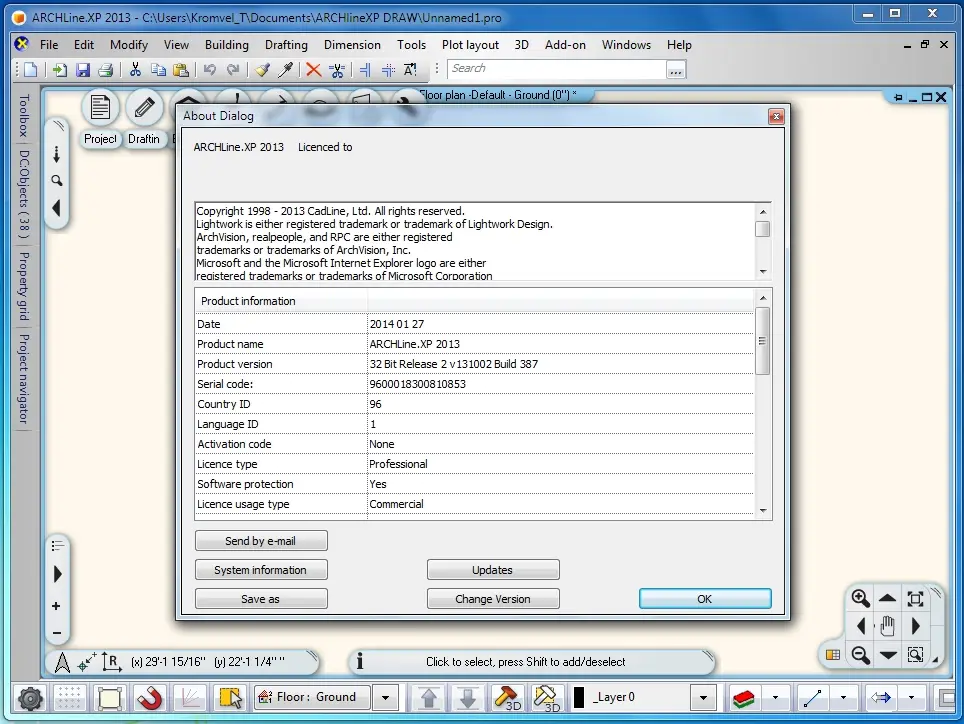
Task: Open the Drafting pencil tool group
Action: tap(144, 108)
